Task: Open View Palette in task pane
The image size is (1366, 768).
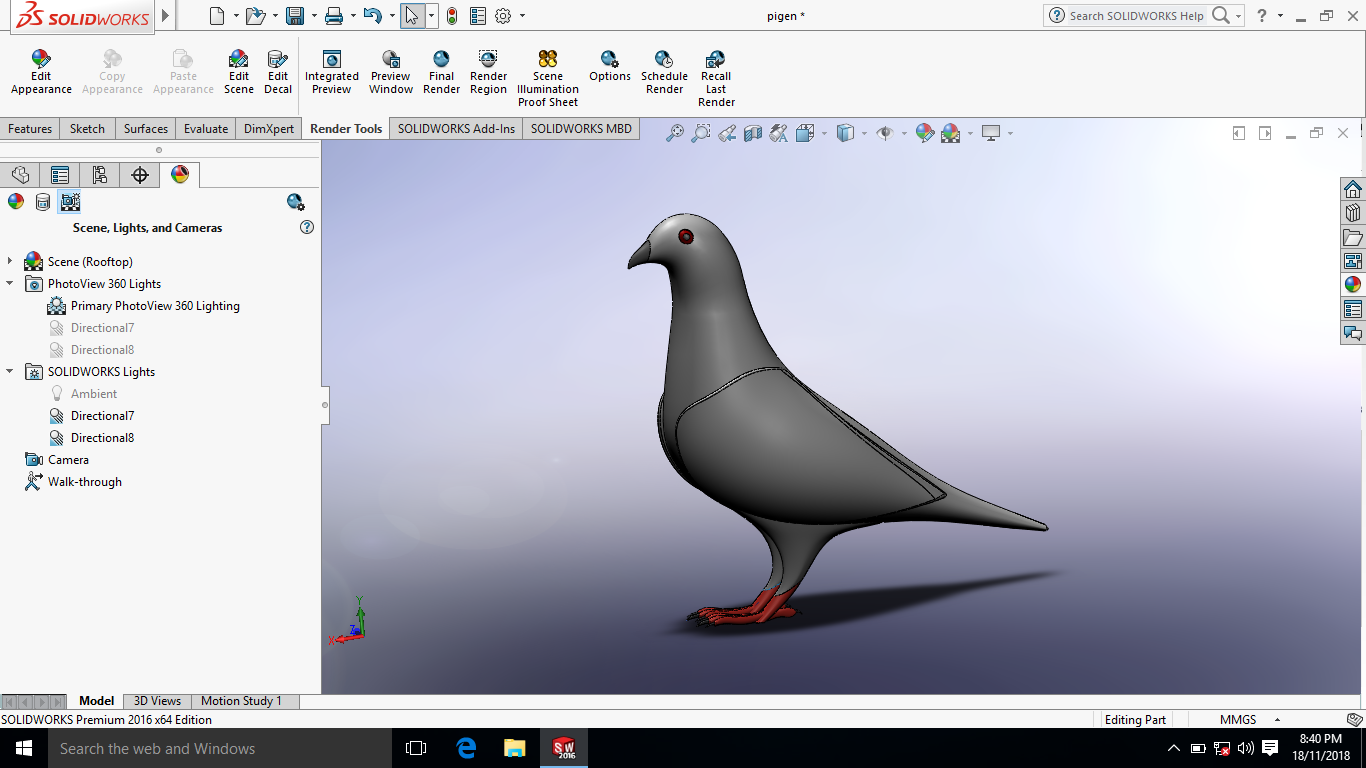Action: pyautogui.click(x=1353, y=261)
